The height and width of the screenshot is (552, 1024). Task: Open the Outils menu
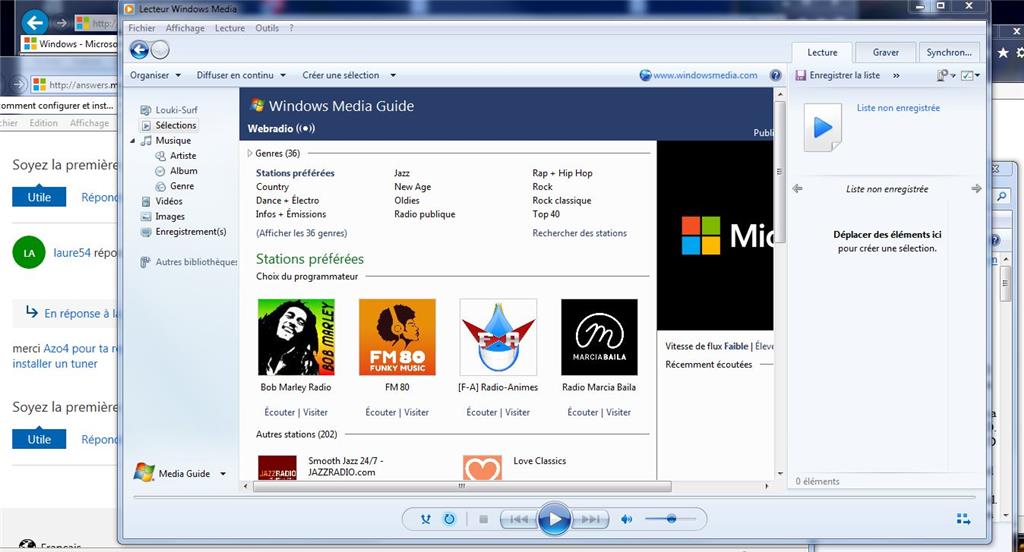(267, 28)
